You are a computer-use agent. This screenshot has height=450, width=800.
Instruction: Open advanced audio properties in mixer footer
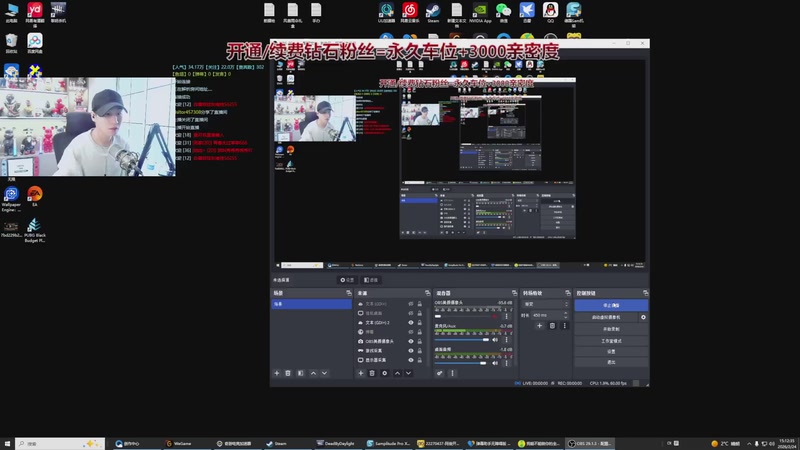click(440, 373)
